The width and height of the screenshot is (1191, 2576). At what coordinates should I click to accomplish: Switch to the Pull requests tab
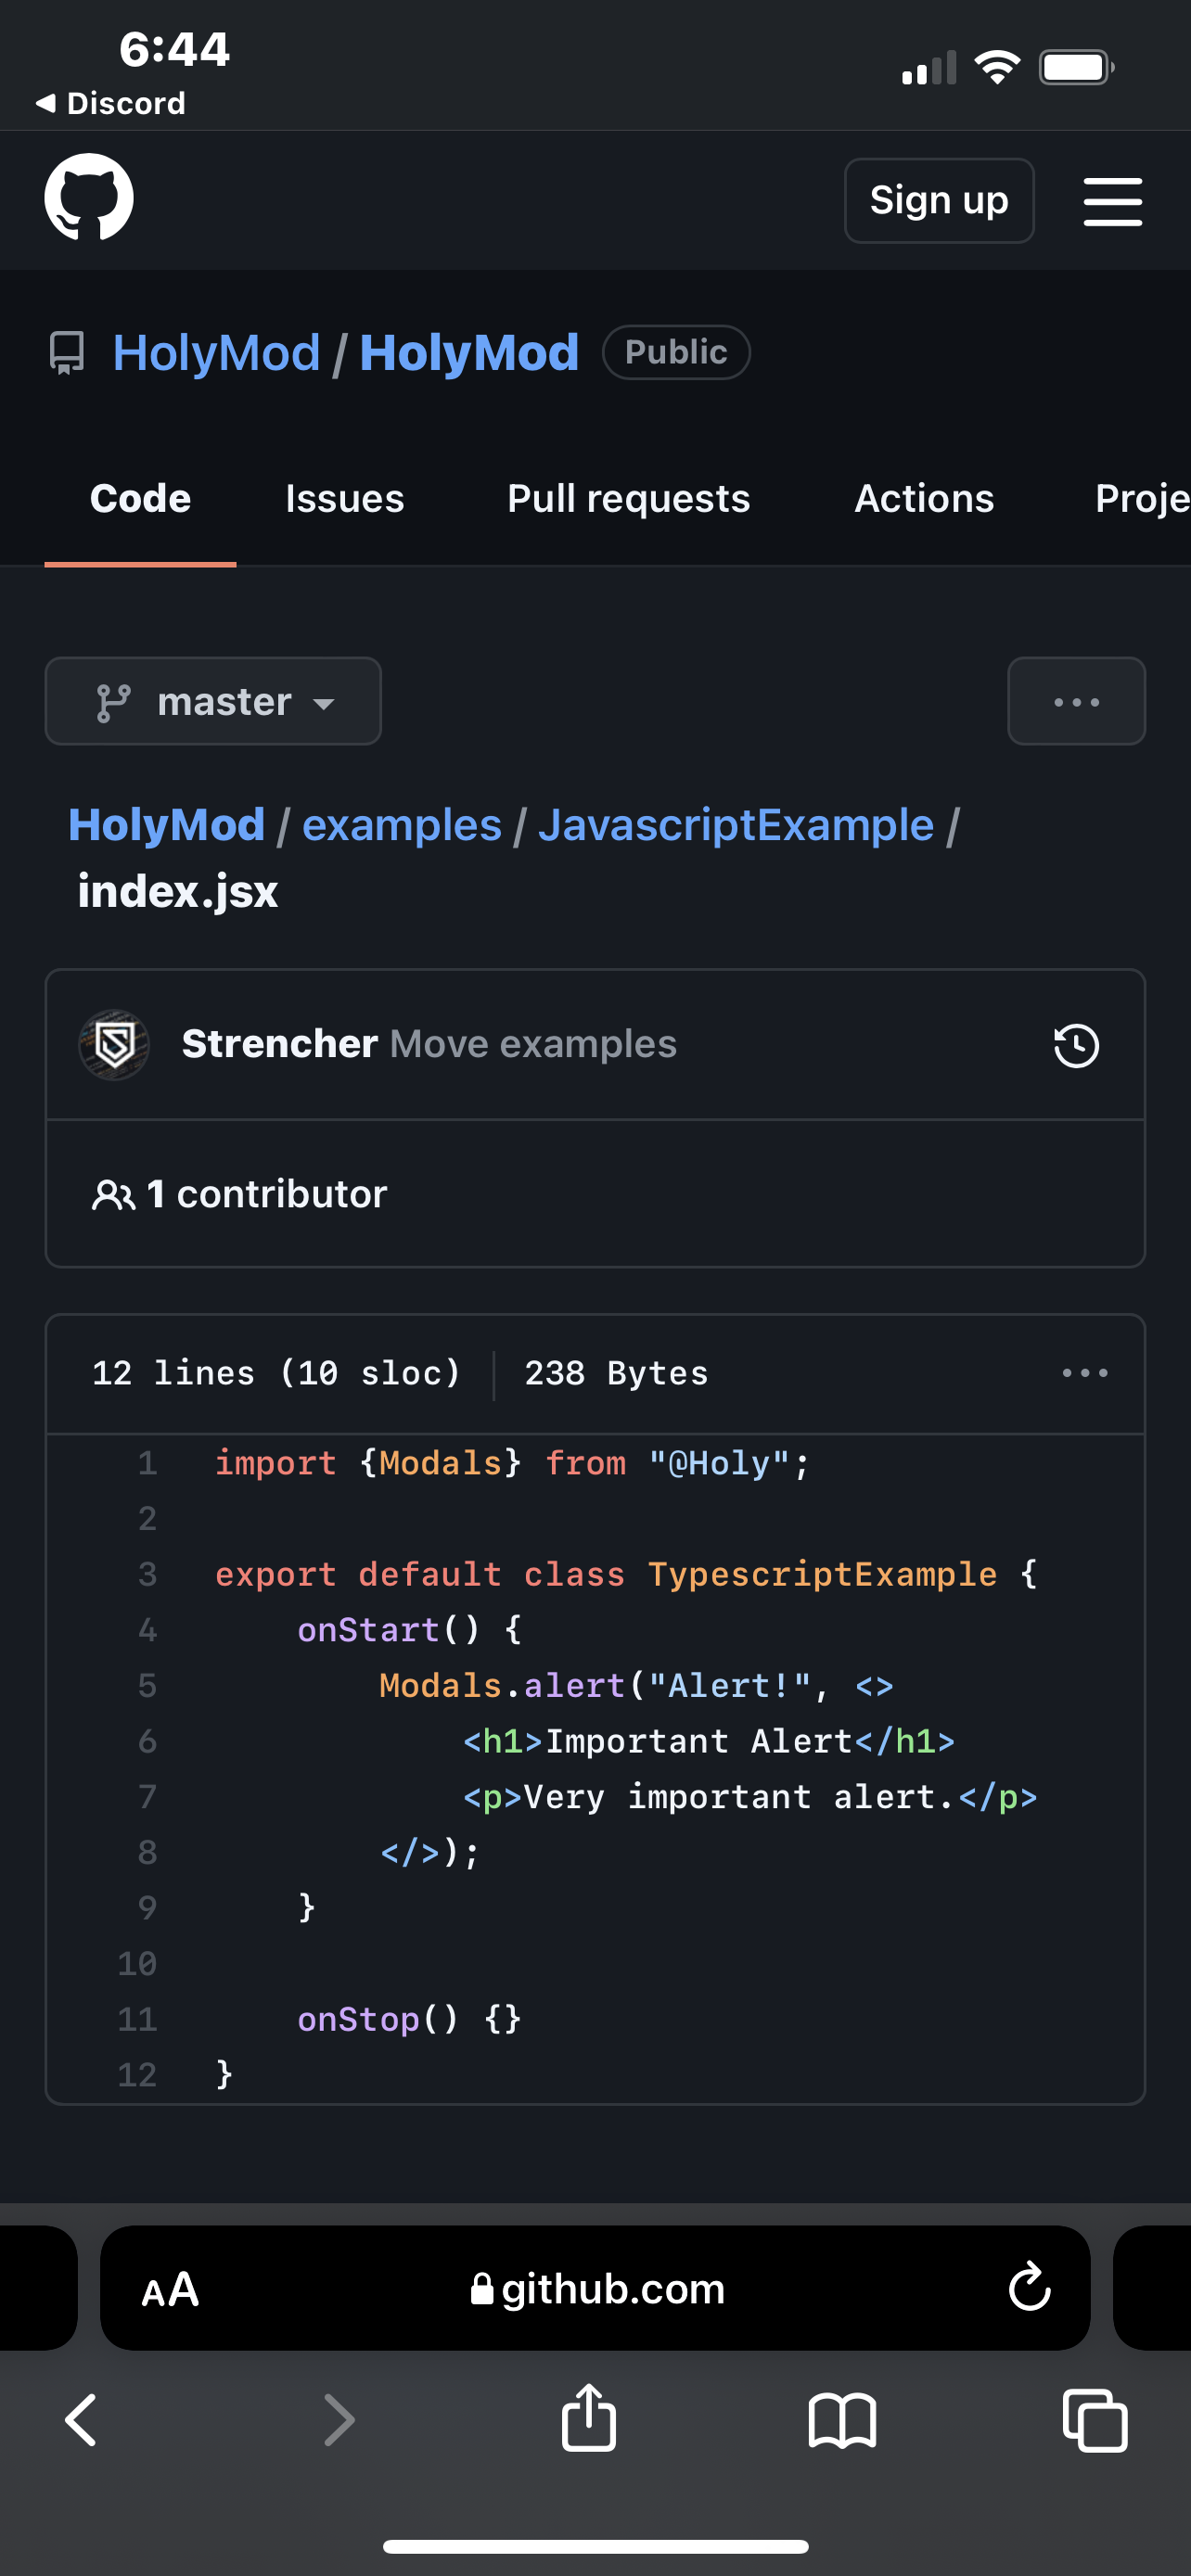(628, 498)
